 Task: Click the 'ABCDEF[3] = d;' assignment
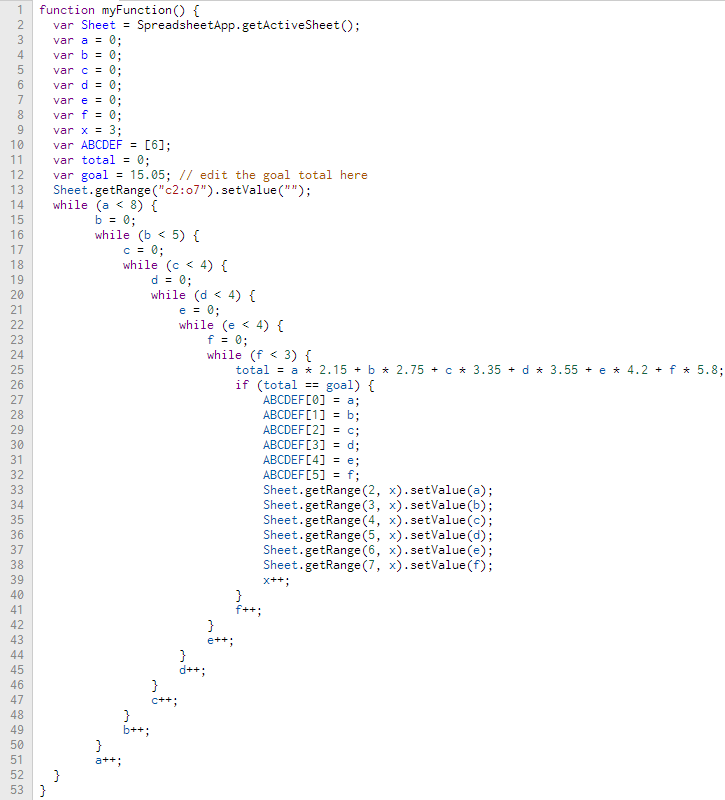pos(311,445)
